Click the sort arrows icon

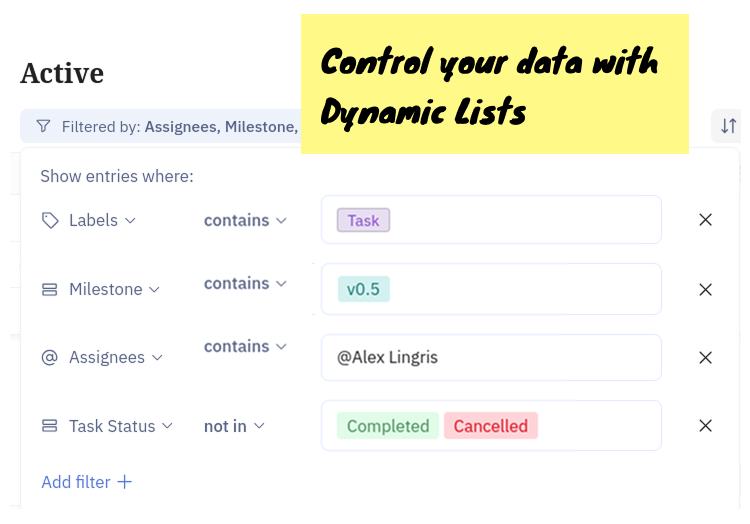click(x=728, y=126)
